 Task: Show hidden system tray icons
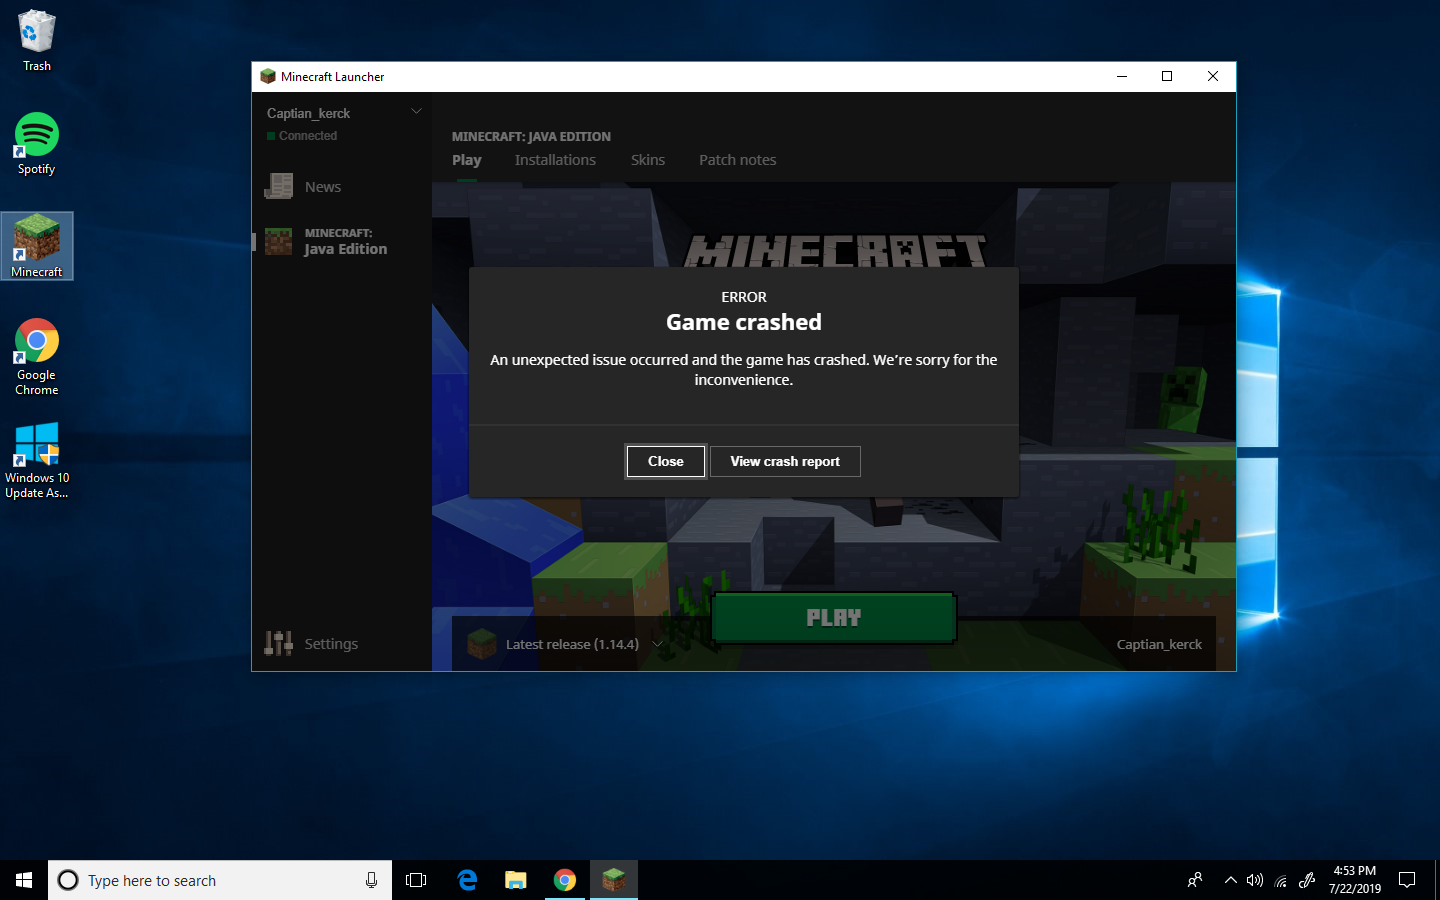(1230, 880)
